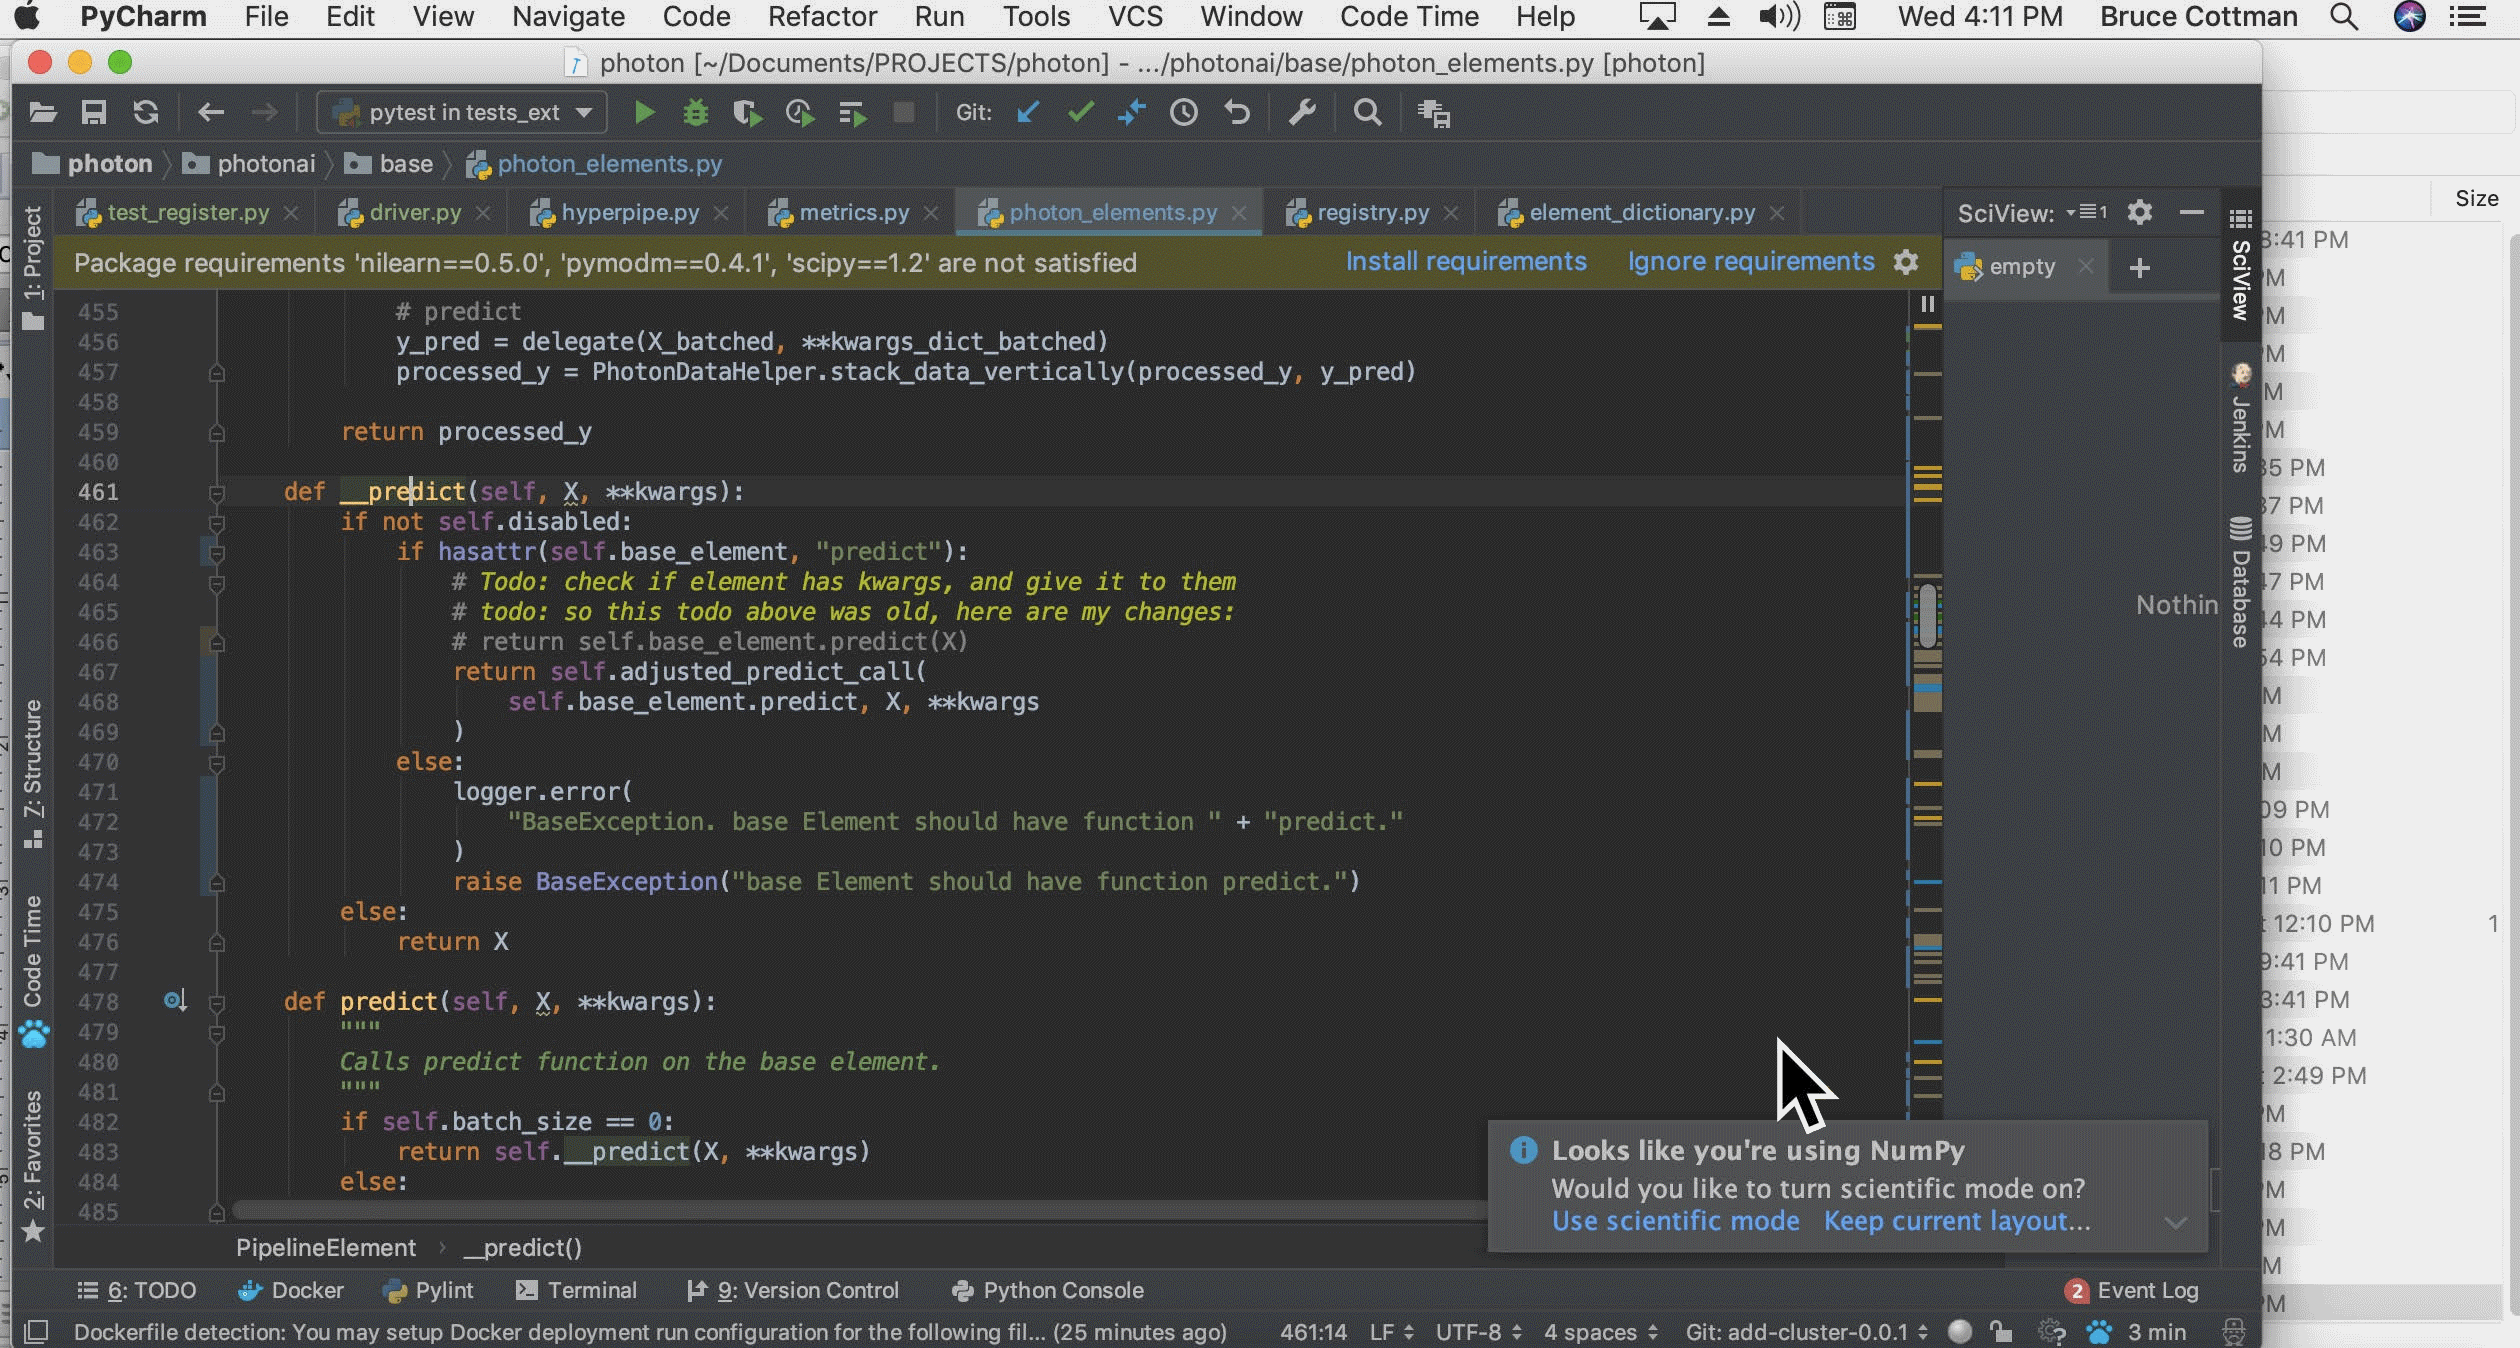The image size is (2520, 1348).
Task: Click the toolbar icon right of search
Action: pos(1433,113)
